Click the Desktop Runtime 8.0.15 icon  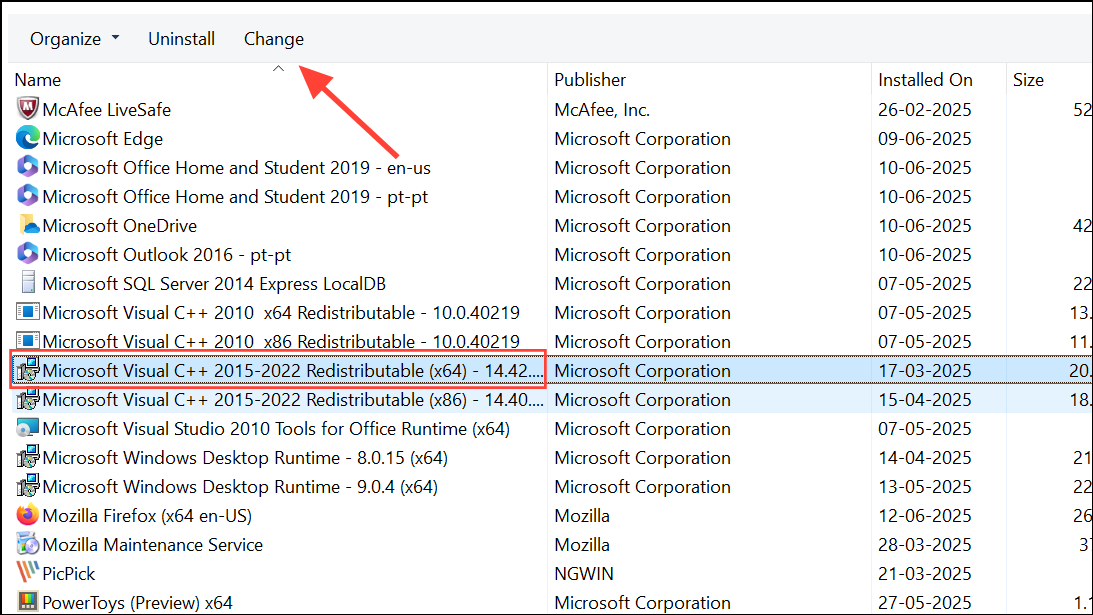(x=27, y=457)
